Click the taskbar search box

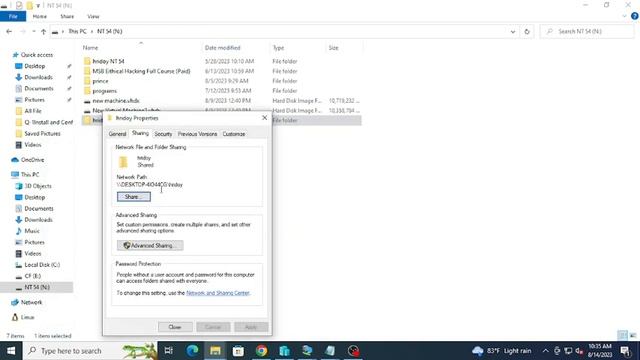coord(90,351)
